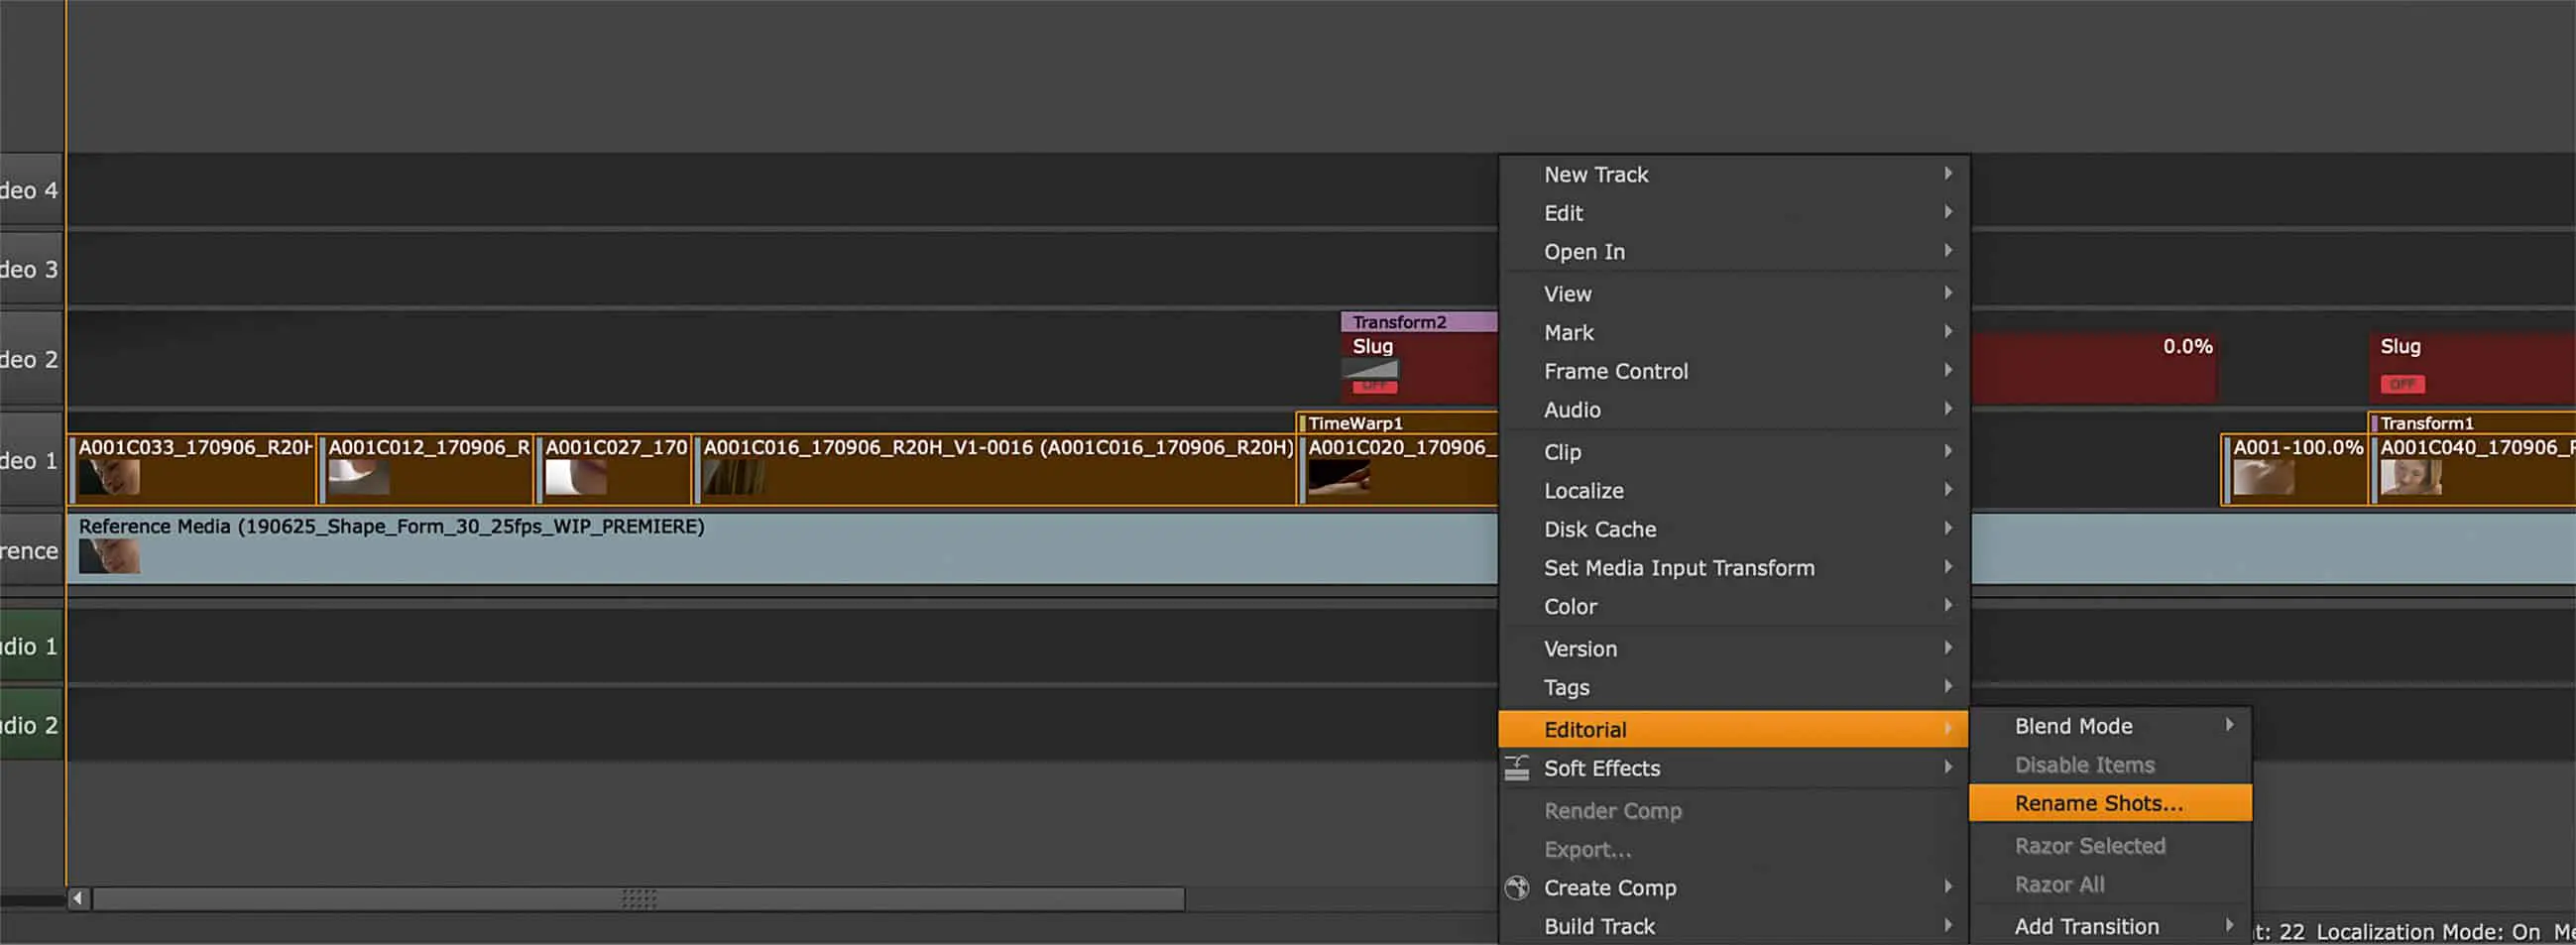The width and height of the screenshot is (2576, 945).
Task: Select the Video 2 track header
Action: (30, 359)
